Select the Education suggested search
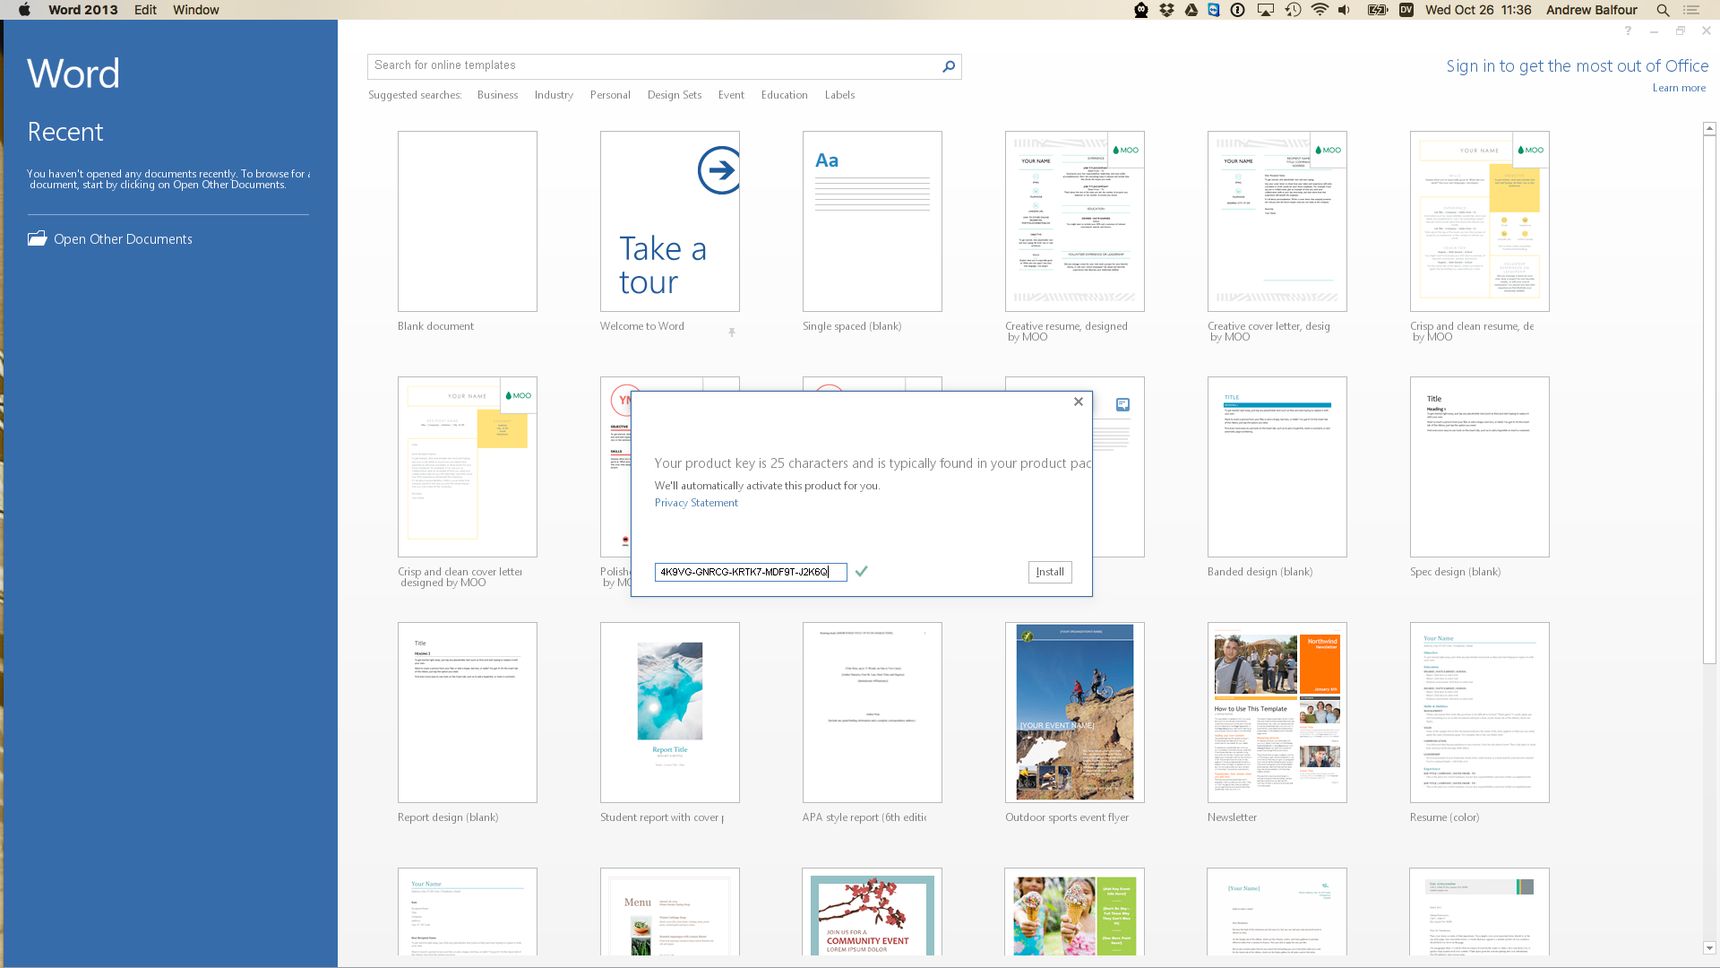 tap(784, 95)
